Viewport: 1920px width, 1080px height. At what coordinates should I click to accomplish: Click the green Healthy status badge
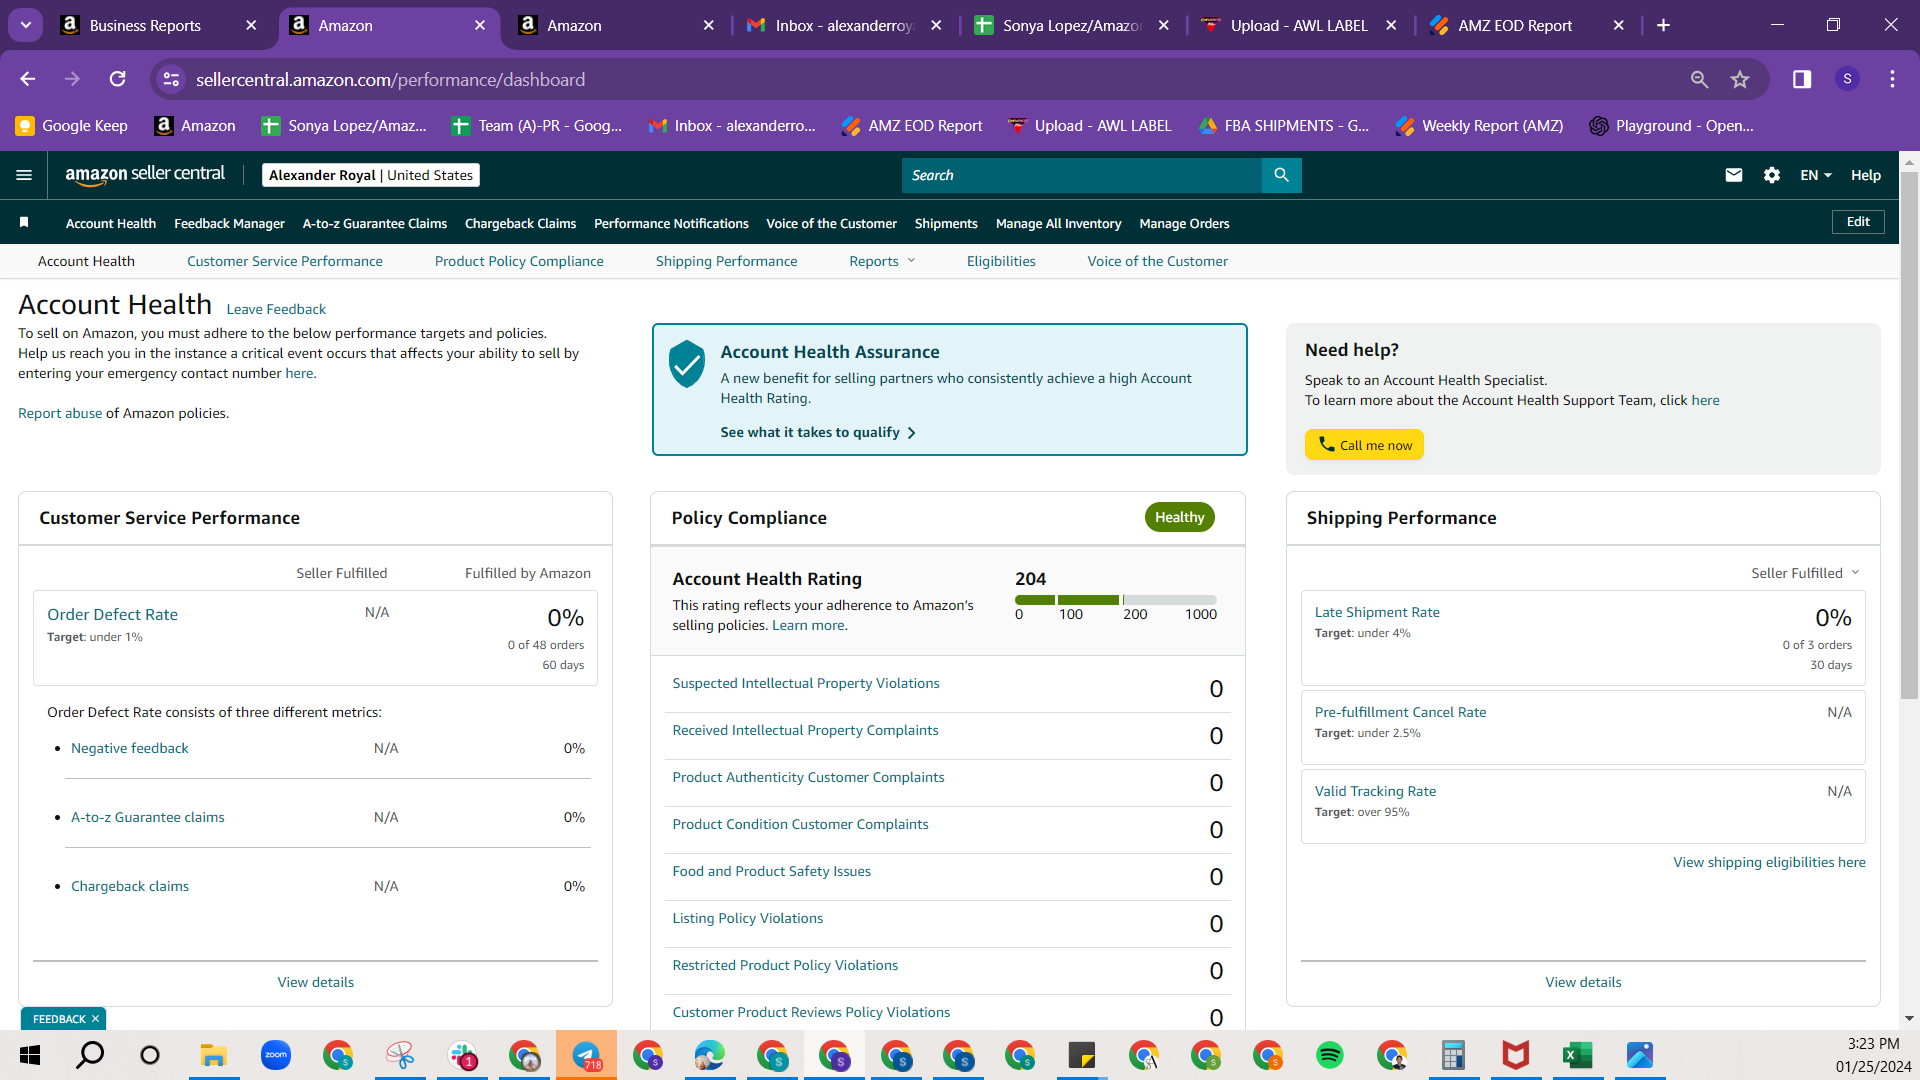point(1179,517)
